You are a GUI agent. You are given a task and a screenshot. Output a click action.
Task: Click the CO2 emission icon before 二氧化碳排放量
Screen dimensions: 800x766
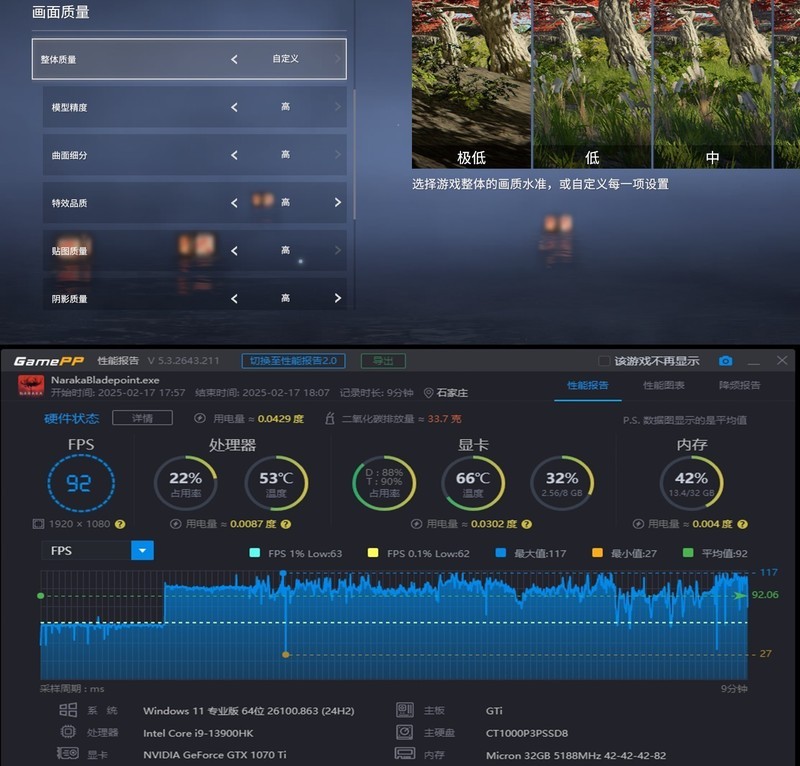coord(330,418)
